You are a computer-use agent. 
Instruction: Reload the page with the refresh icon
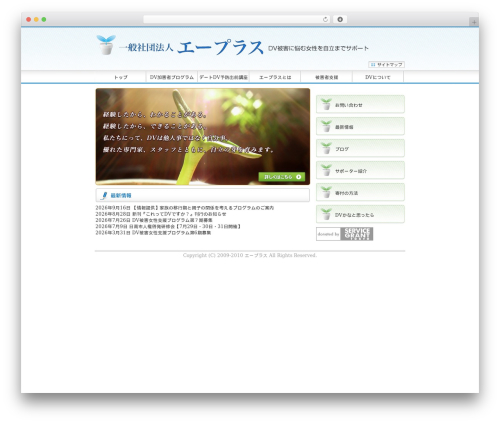tap(325, 20)
